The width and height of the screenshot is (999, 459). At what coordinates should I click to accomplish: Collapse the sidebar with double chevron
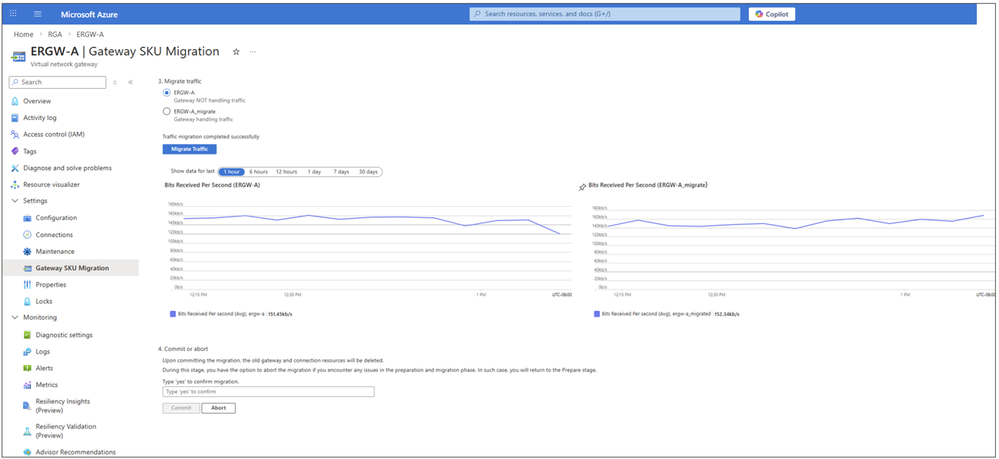click(x=130, y=82)
